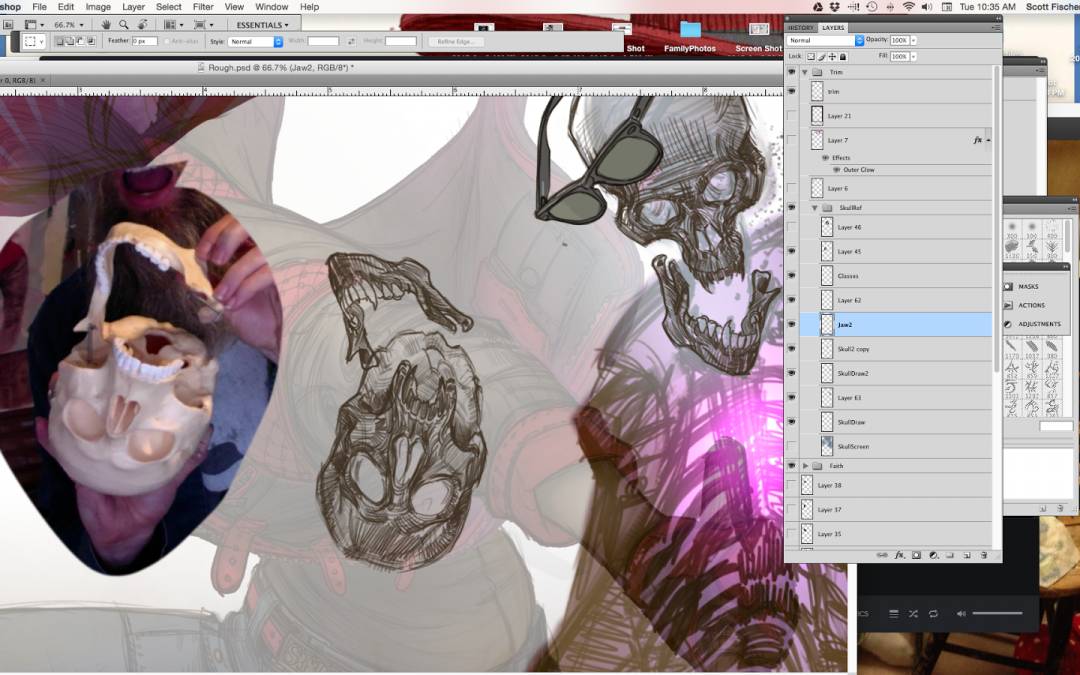The height and width of the screenshot is (675, 1080).
Task: Select the Zoom tool magnifier icon
Action: (123, 24)
